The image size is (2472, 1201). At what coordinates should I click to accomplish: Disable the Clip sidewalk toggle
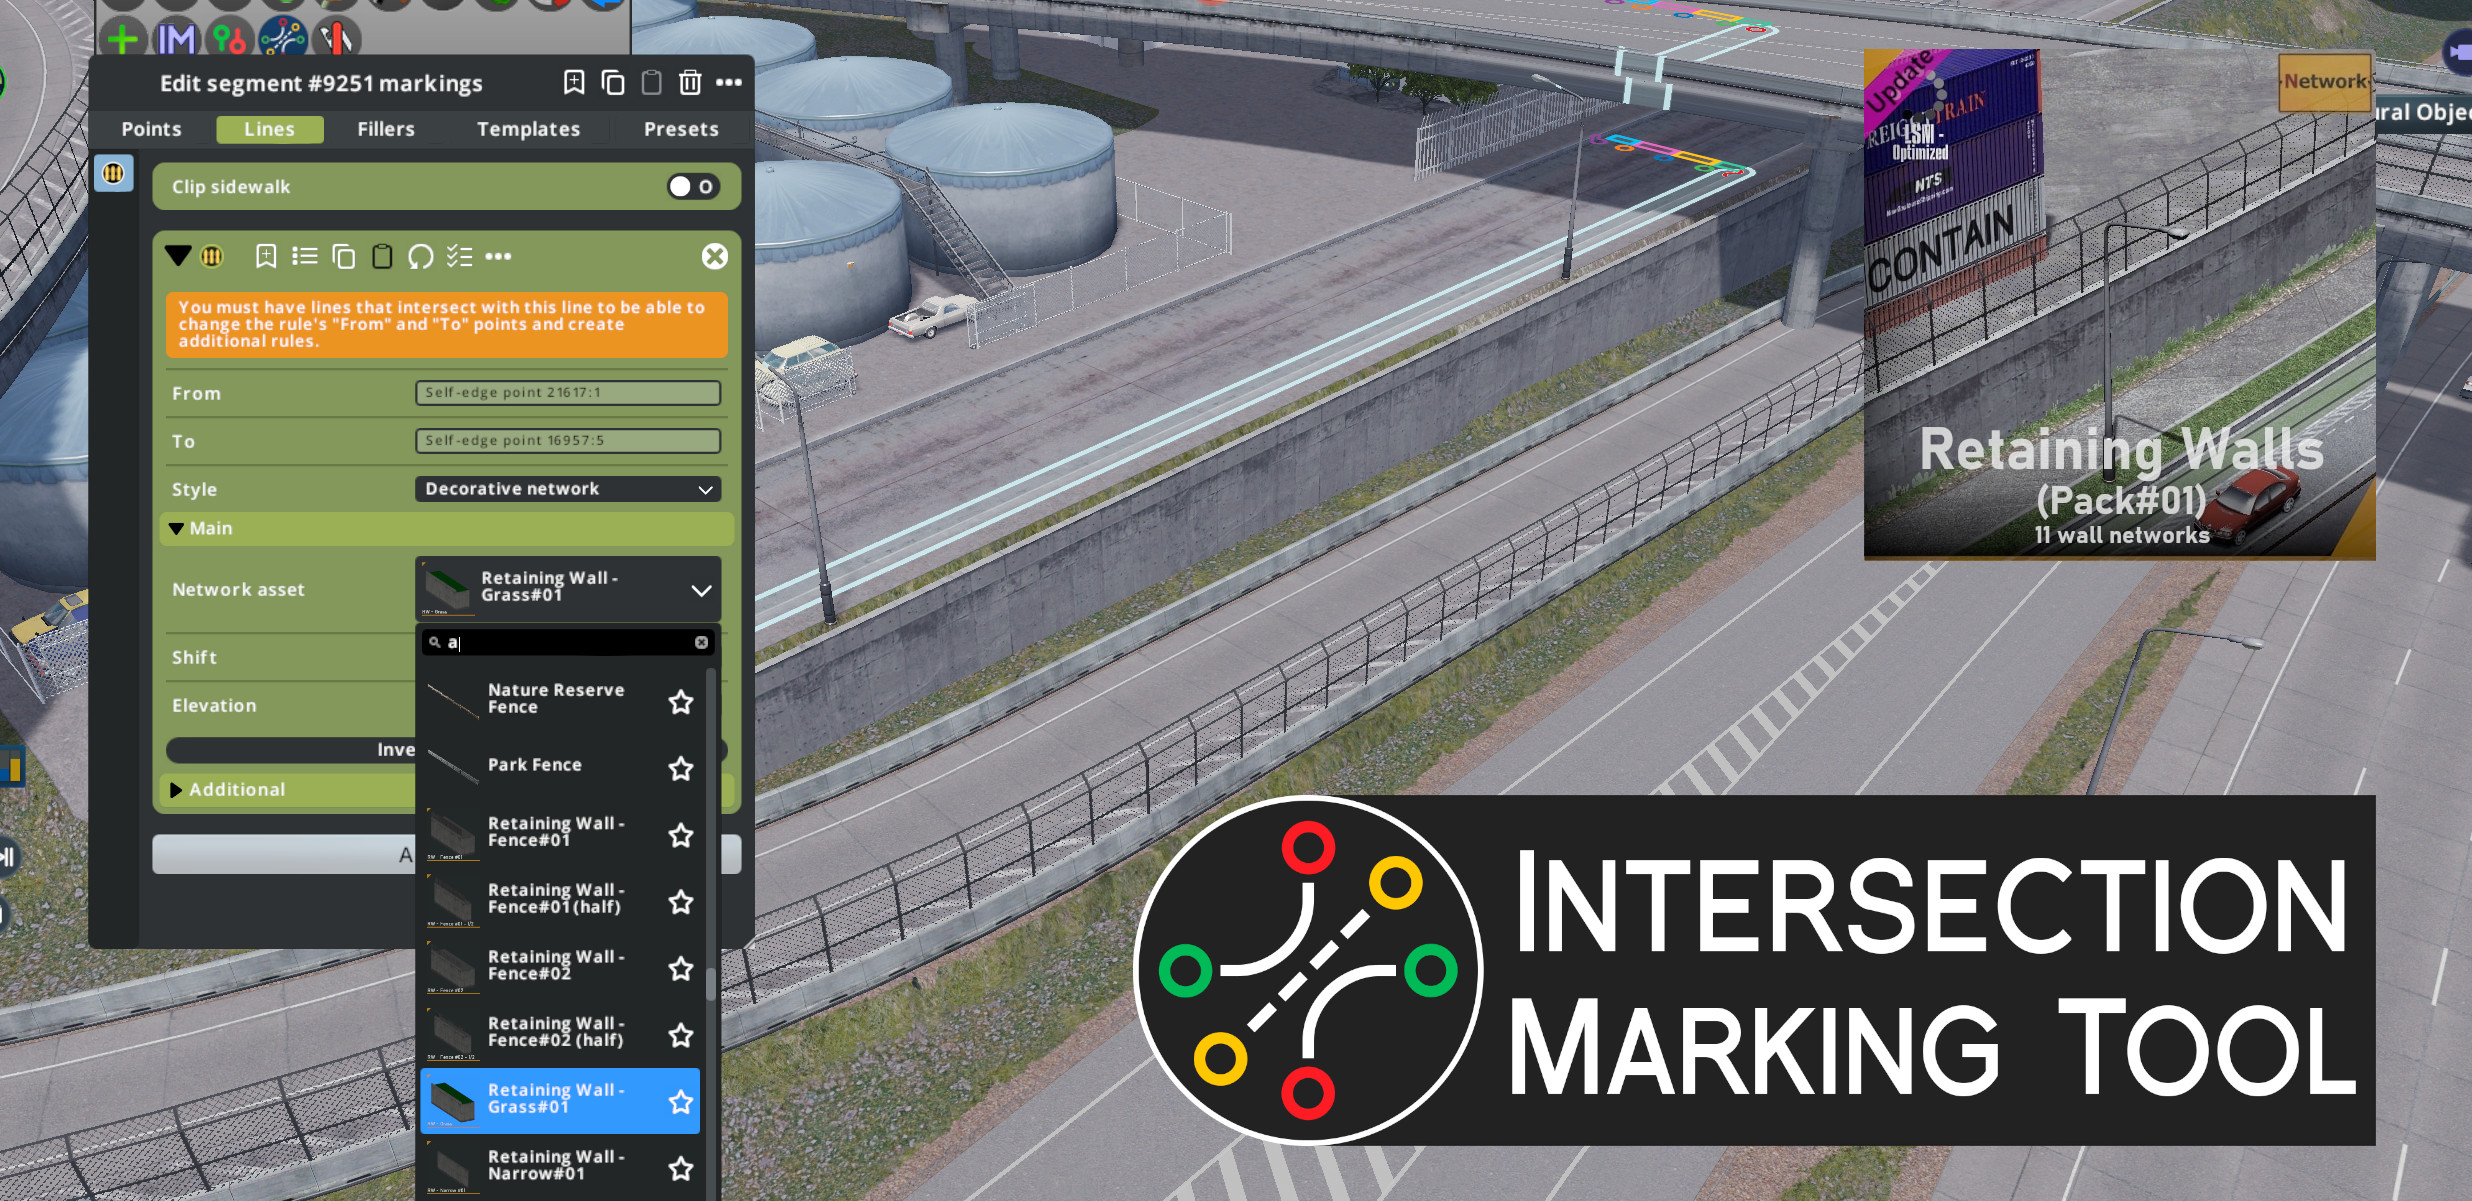pyautogui.click(x=692, y=186)
